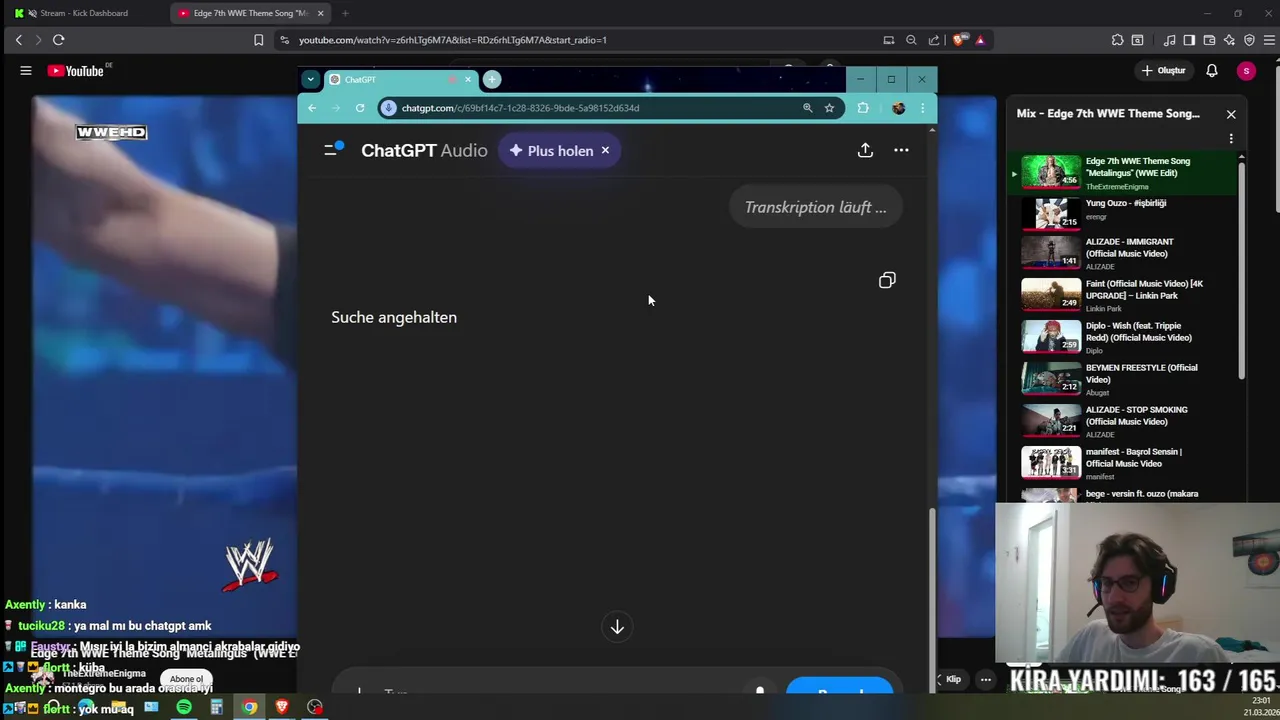The image size is (1280, 720).
Task: Go back in the ChatGPT window
Action: coord(312,108)
